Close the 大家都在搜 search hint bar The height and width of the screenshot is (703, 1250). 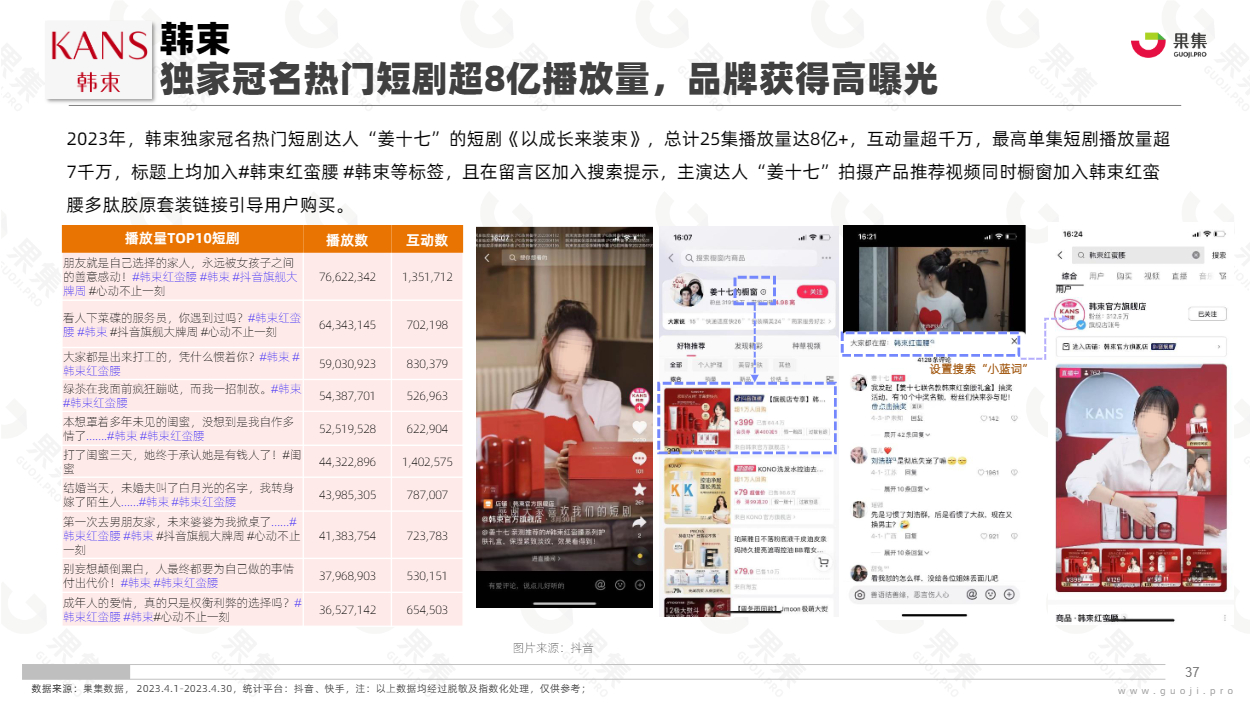(x=1014, y=341)
